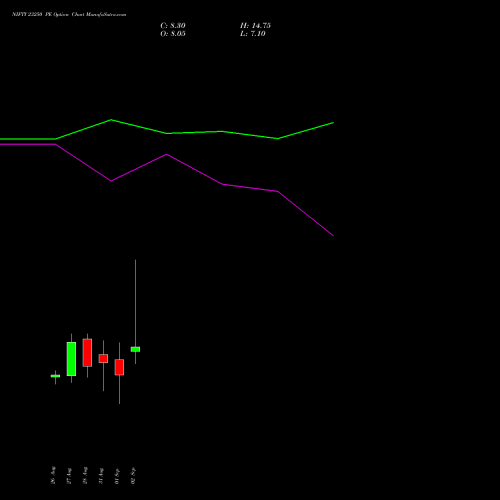Select the small red candlestick above 31 Aug

click(103, 359)
